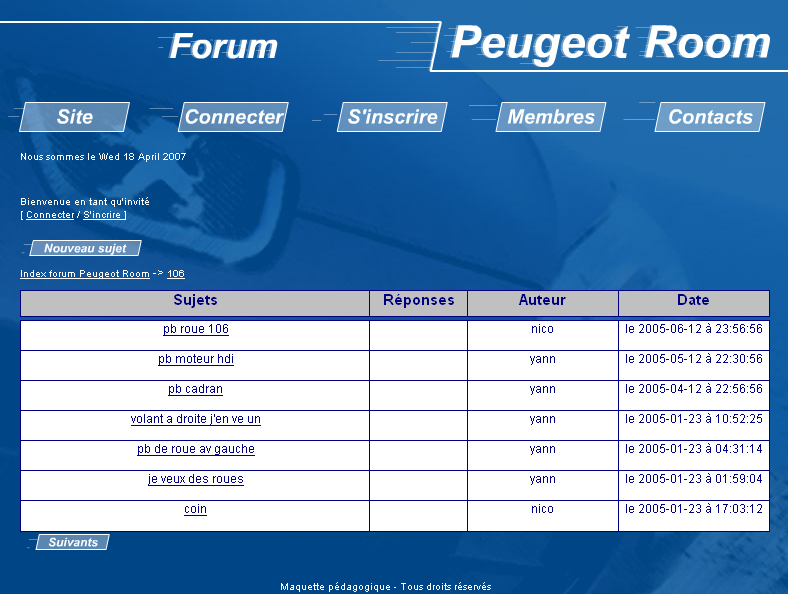Open the topic 'coin'
This screenshot has width=788, height=594.
click(x=195, y=510)
